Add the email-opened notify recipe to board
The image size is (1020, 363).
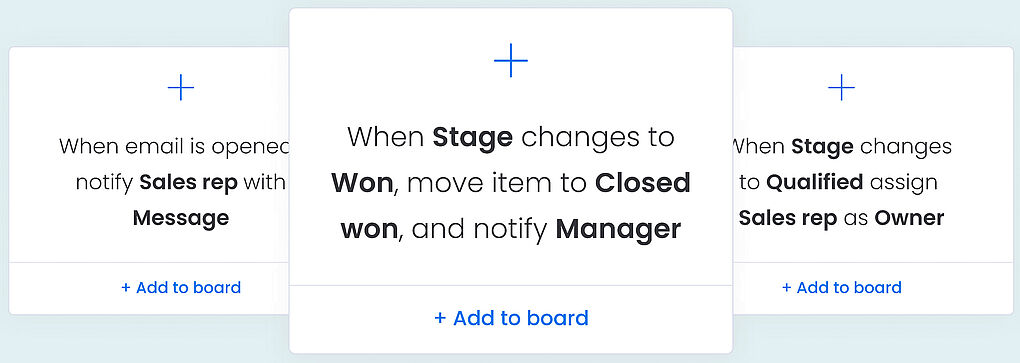point(181,288)
